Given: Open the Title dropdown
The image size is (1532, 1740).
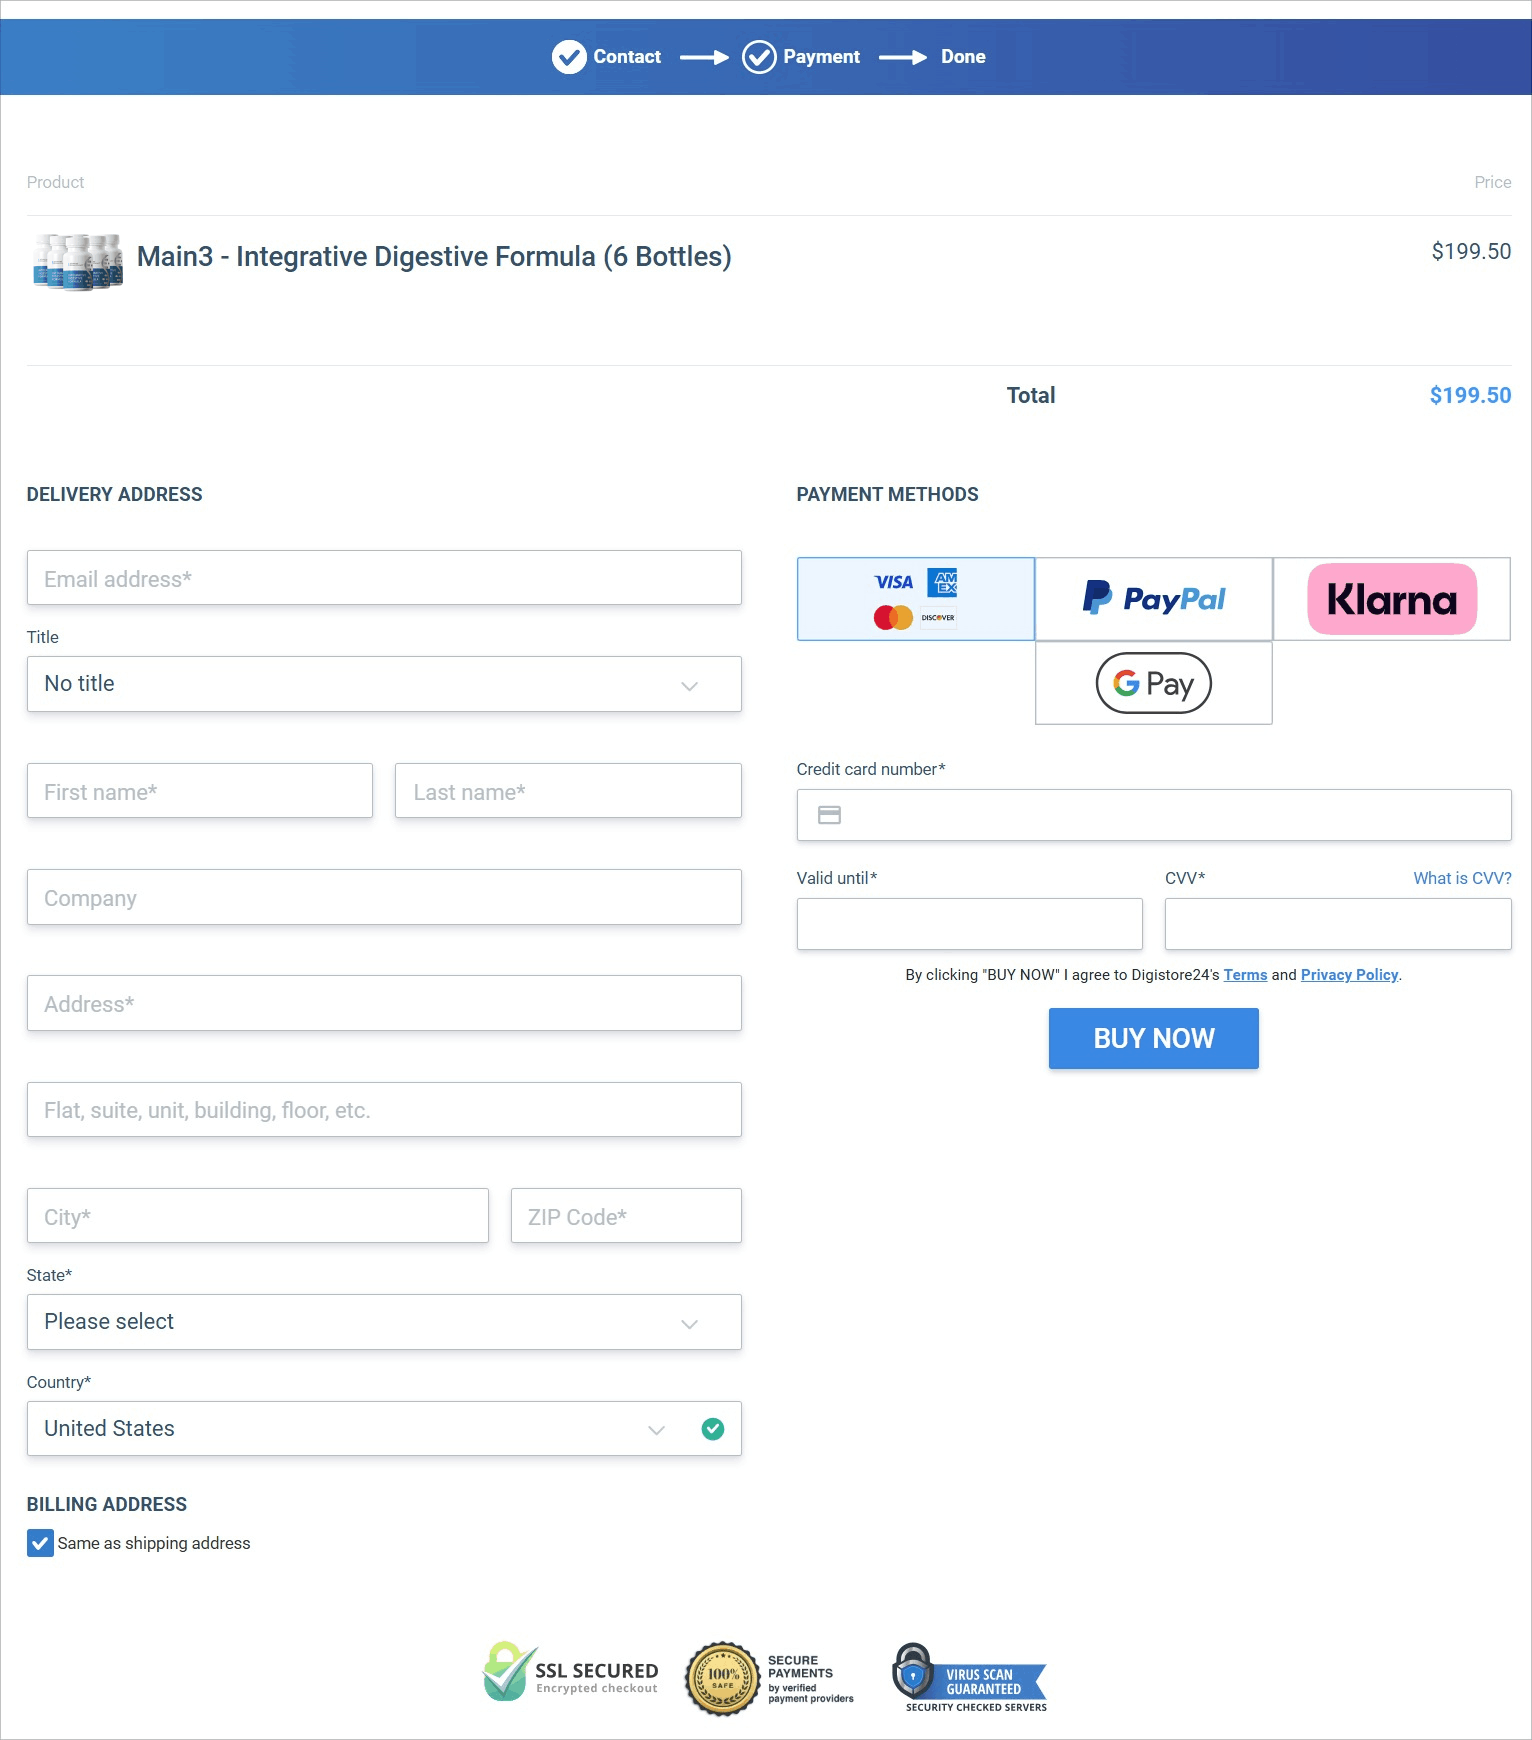Looking at the screenshot, I should [x=384, y=684].
